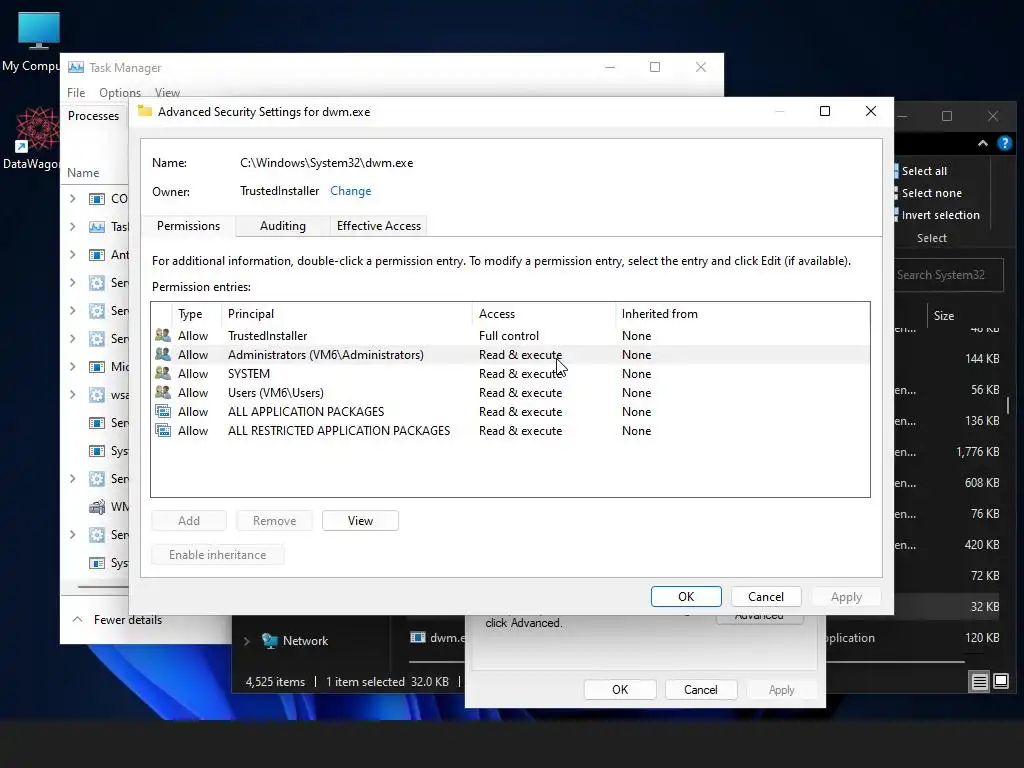Switch to the Effective Access tab
Image resolution: width=1024 pixels, height=768 pixels.
pyautogui.click(x=379, y=226)
